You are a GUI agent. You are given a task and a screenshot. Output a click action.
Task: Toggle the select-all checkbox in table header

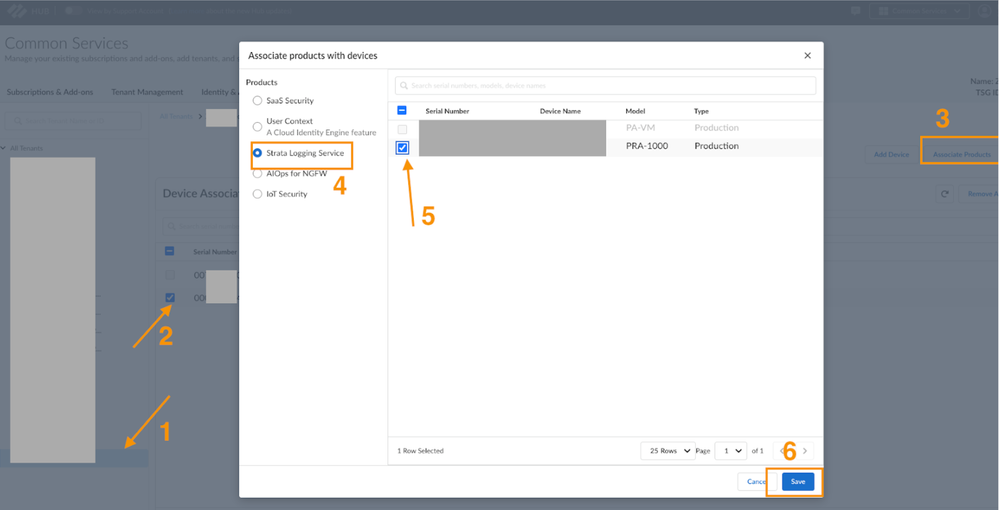click(402, 111)
